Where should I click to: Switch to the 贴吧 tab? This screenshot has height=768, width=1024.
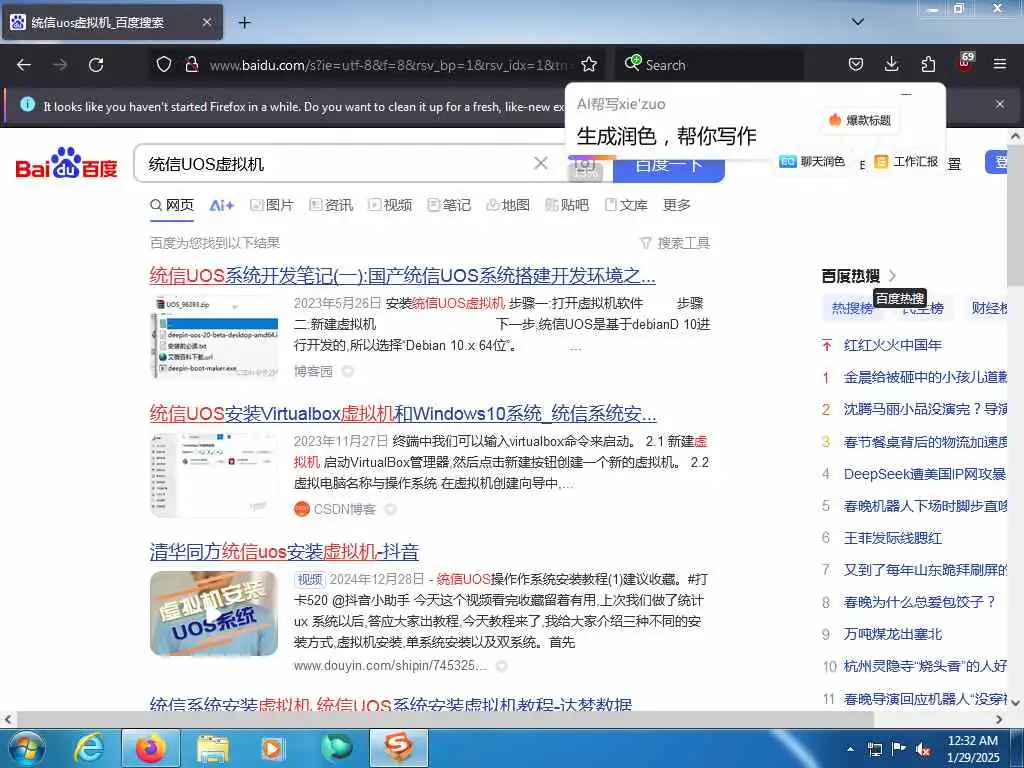[567, 205]
